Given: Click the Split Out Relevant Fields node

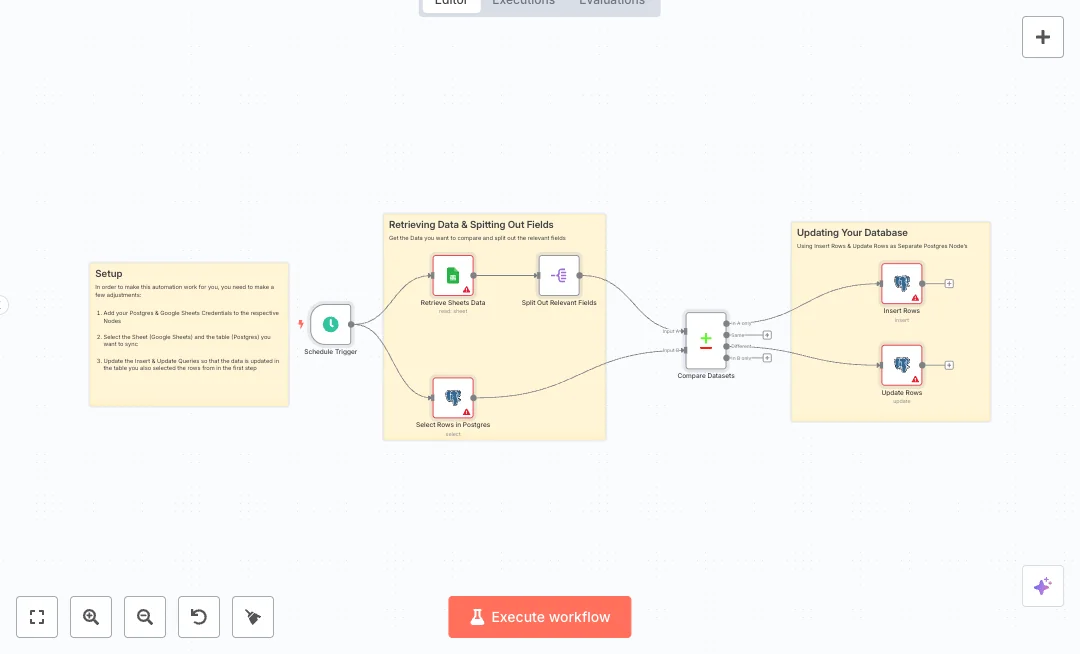Looking at the screenshot, I should click(558, 275).
